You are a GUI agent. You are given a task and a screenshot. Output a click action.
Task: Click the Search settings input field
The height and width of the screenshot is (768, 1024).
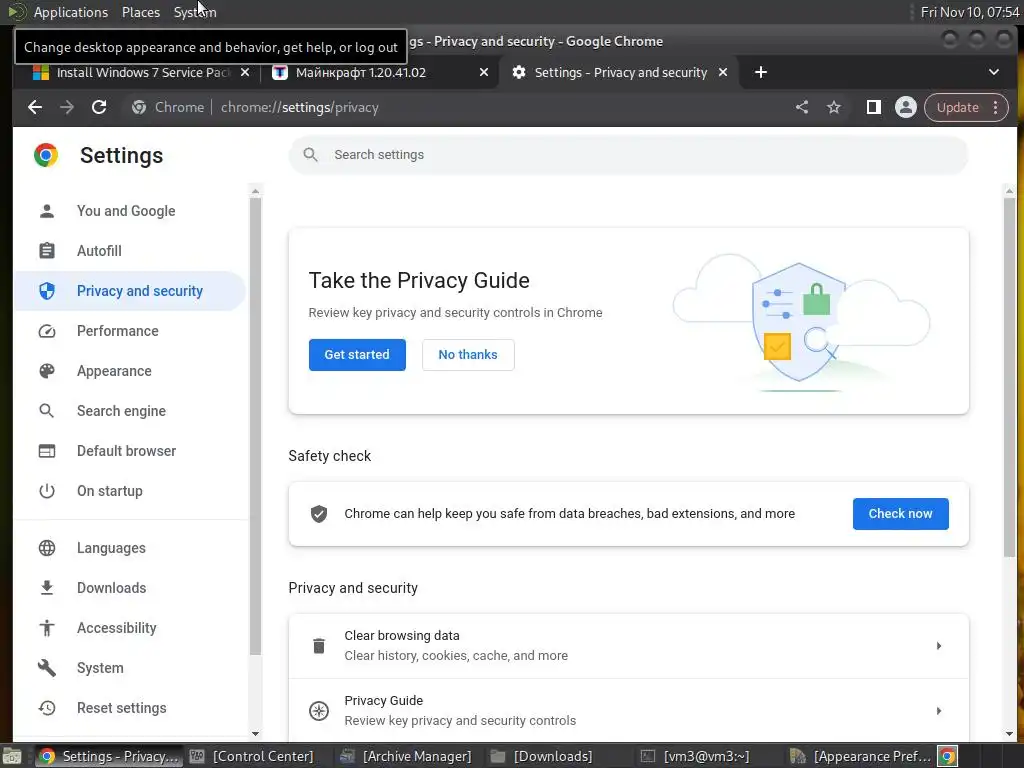point(628,155)
